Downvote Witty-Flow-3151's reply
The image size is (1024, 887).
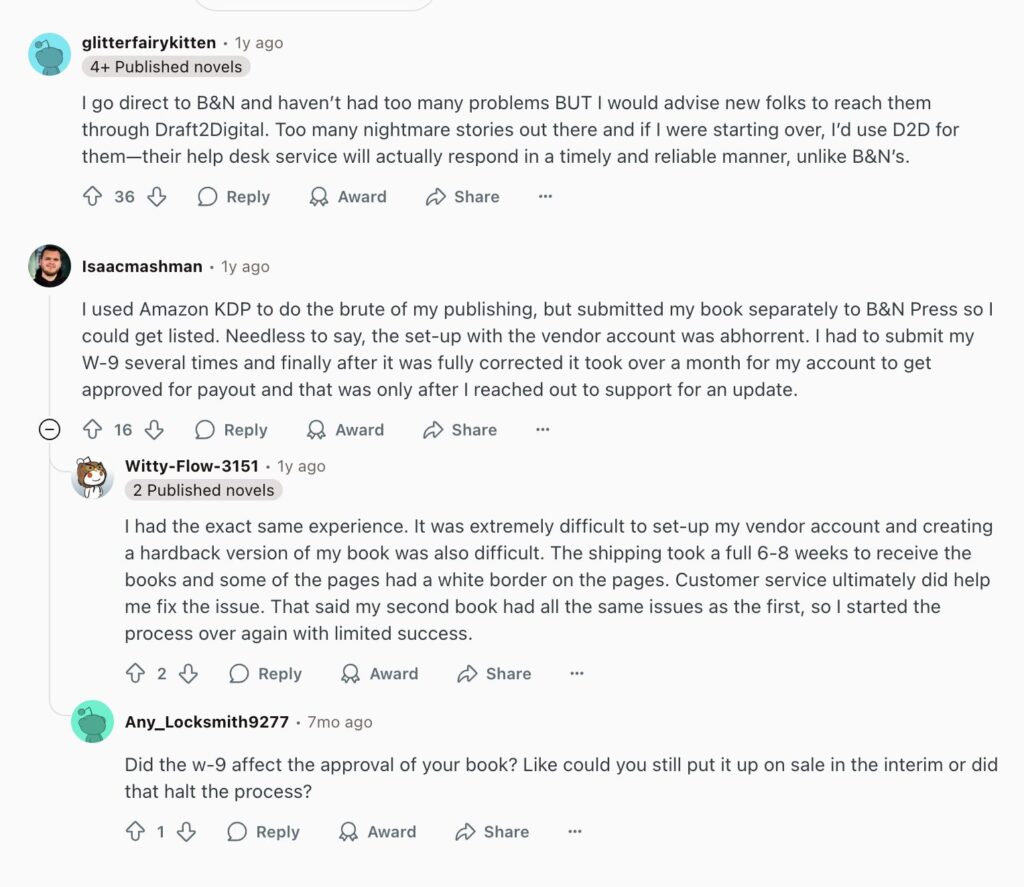coord(188,674)
